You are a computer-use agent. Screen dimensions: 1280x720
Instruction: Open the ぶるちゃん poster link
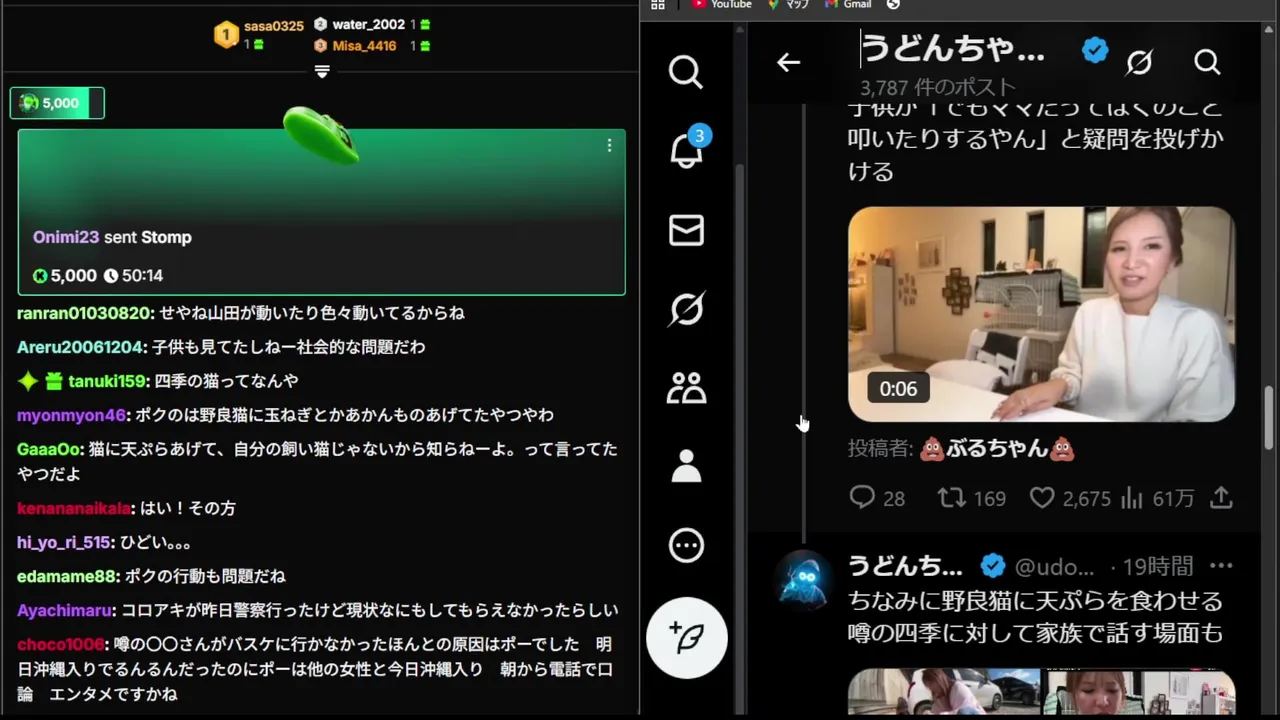pyautogui.click(x=997, y=448)
